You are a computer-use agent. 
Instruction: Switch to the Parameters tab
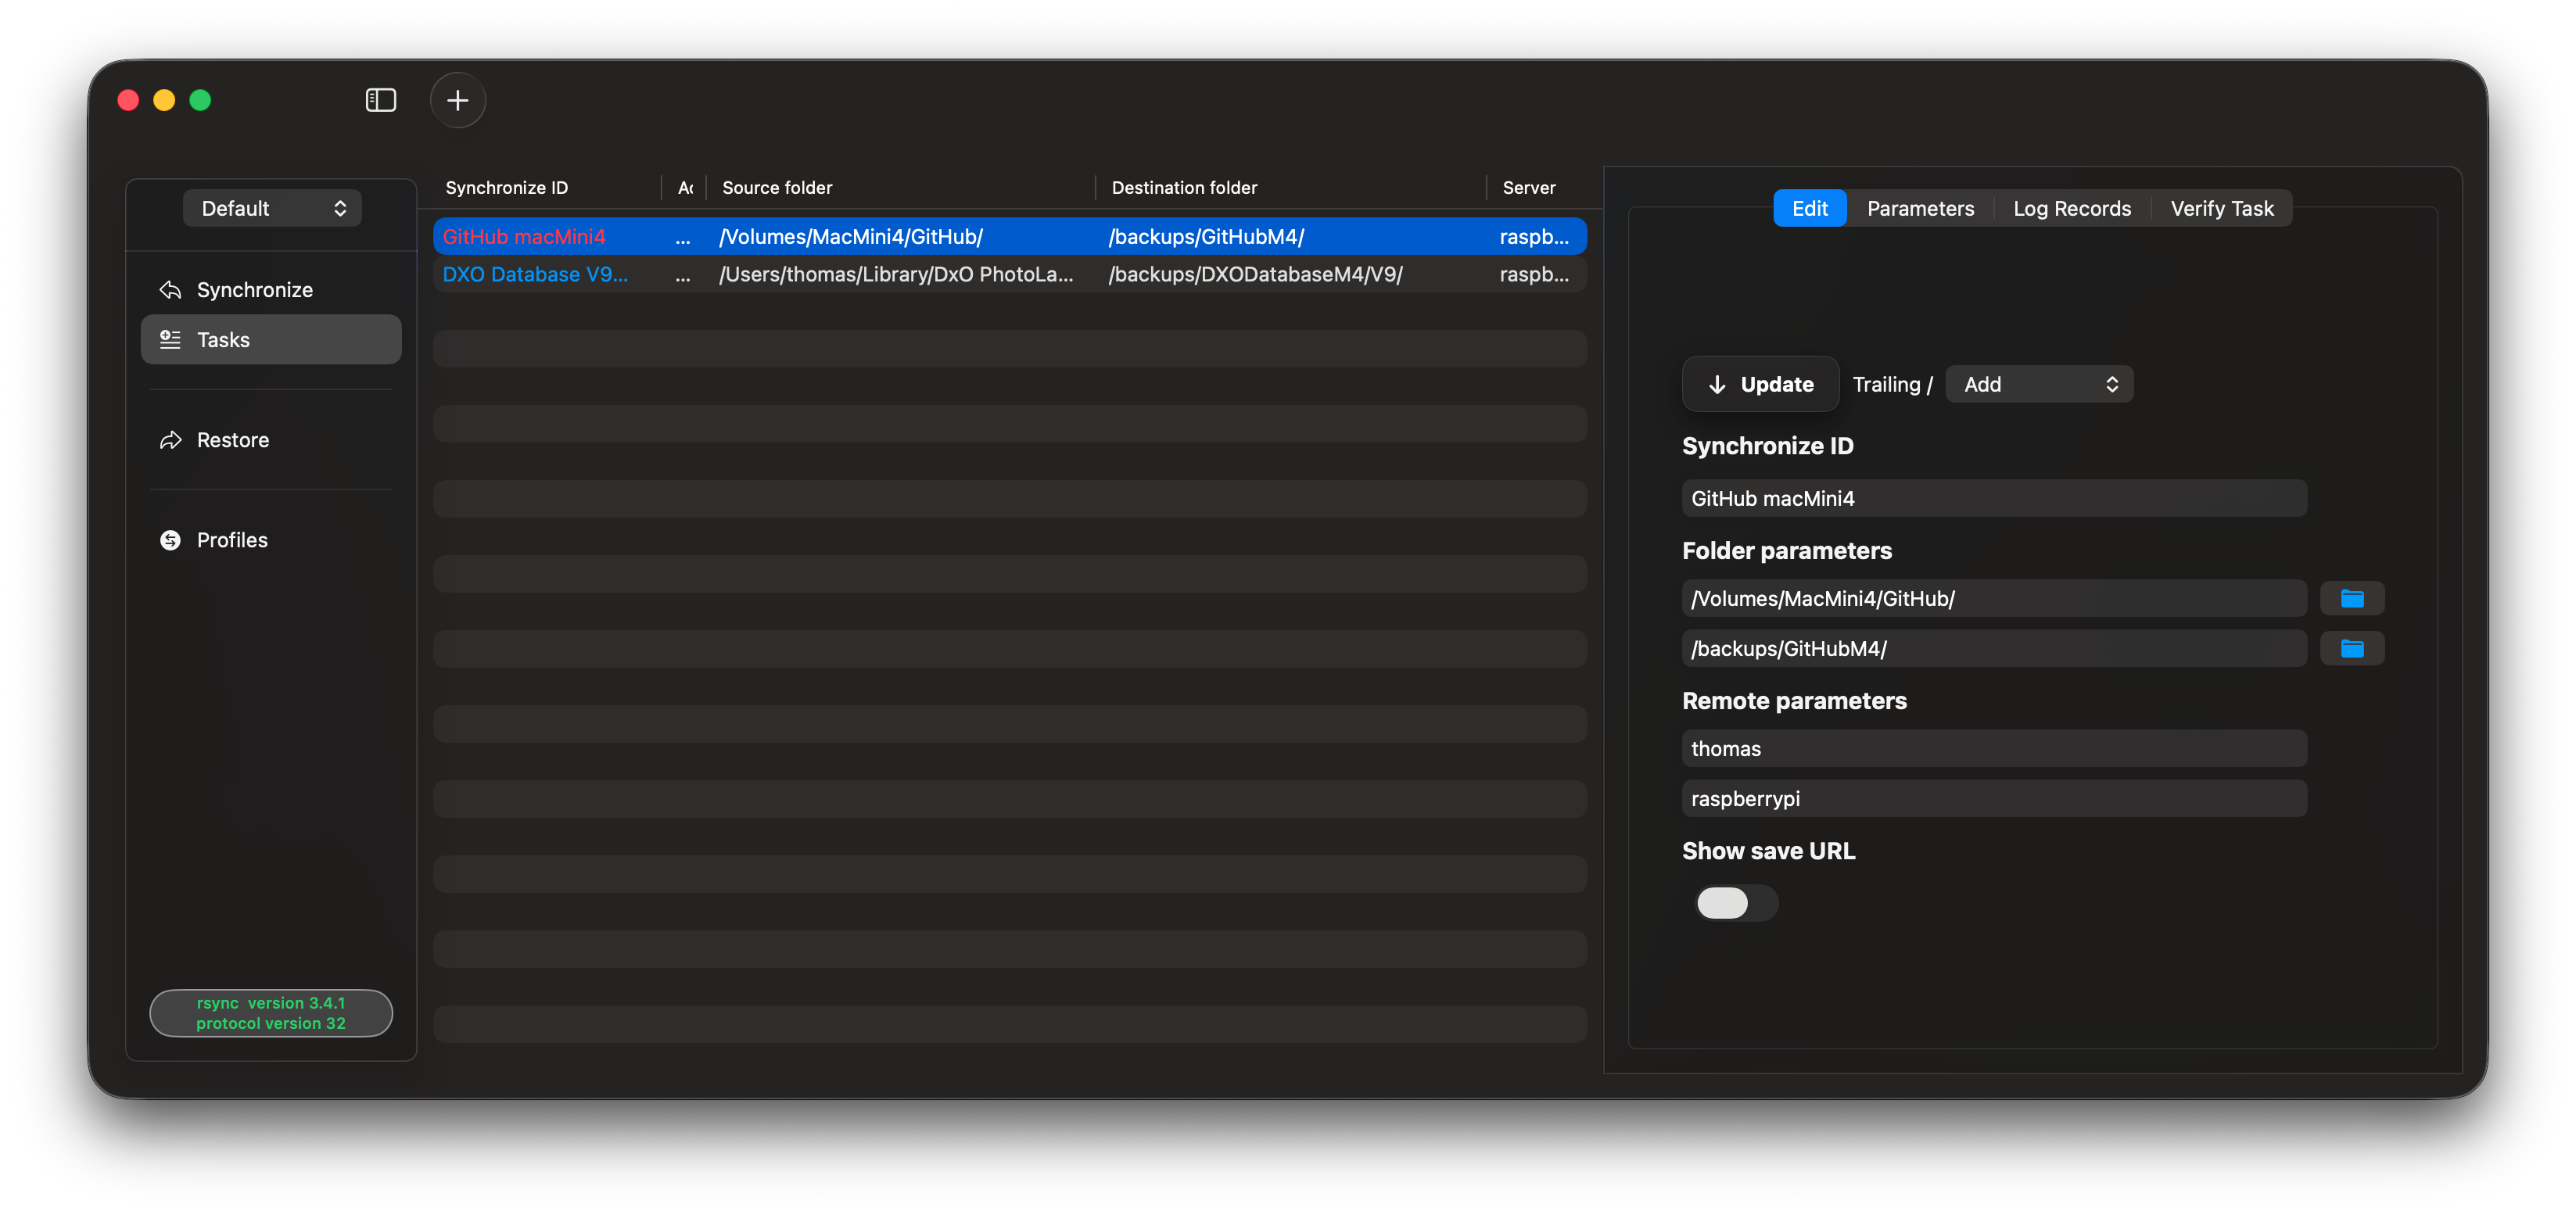1920,208
